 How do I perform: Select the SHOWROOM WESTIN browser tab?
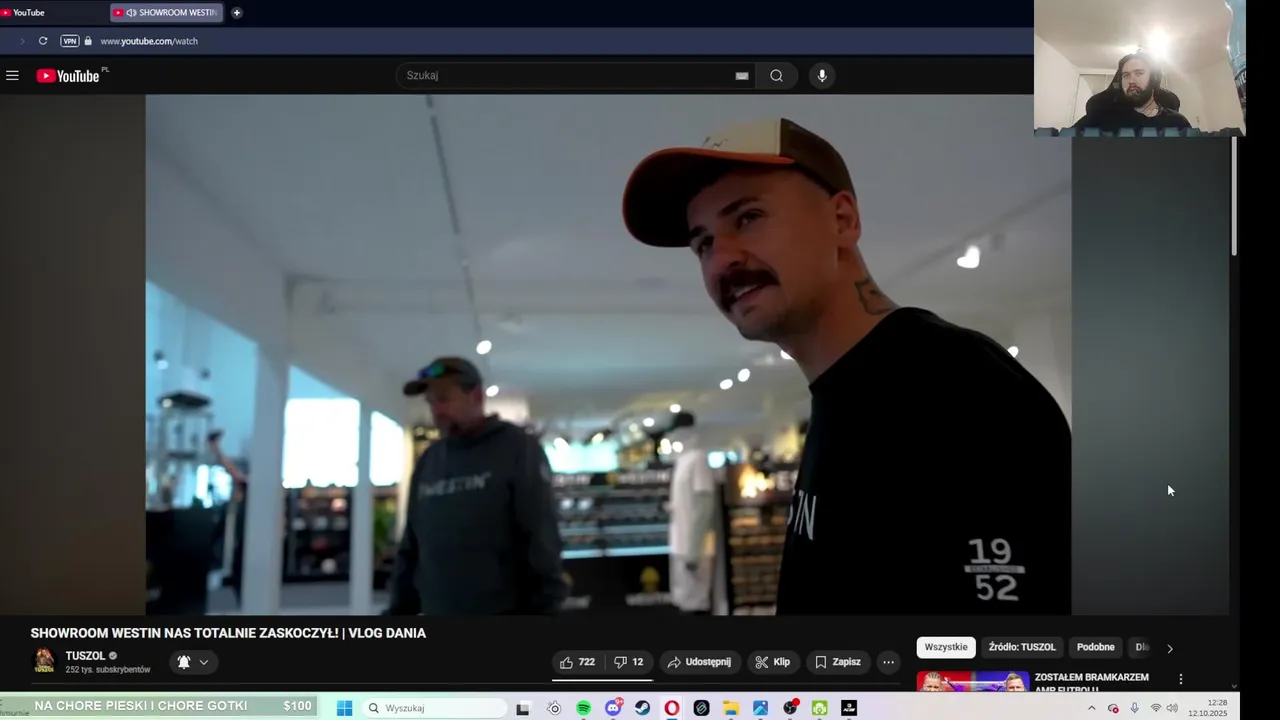[x=166, y=12]
